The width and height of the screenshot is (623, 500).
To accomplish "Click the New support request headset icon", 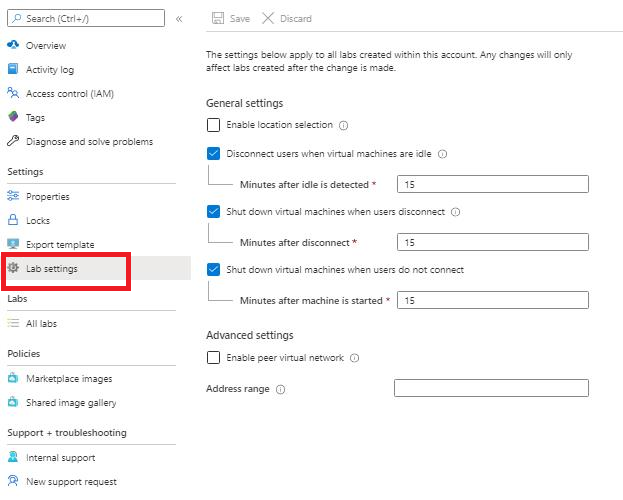I will pyautogui.click(x=13, y=481).
